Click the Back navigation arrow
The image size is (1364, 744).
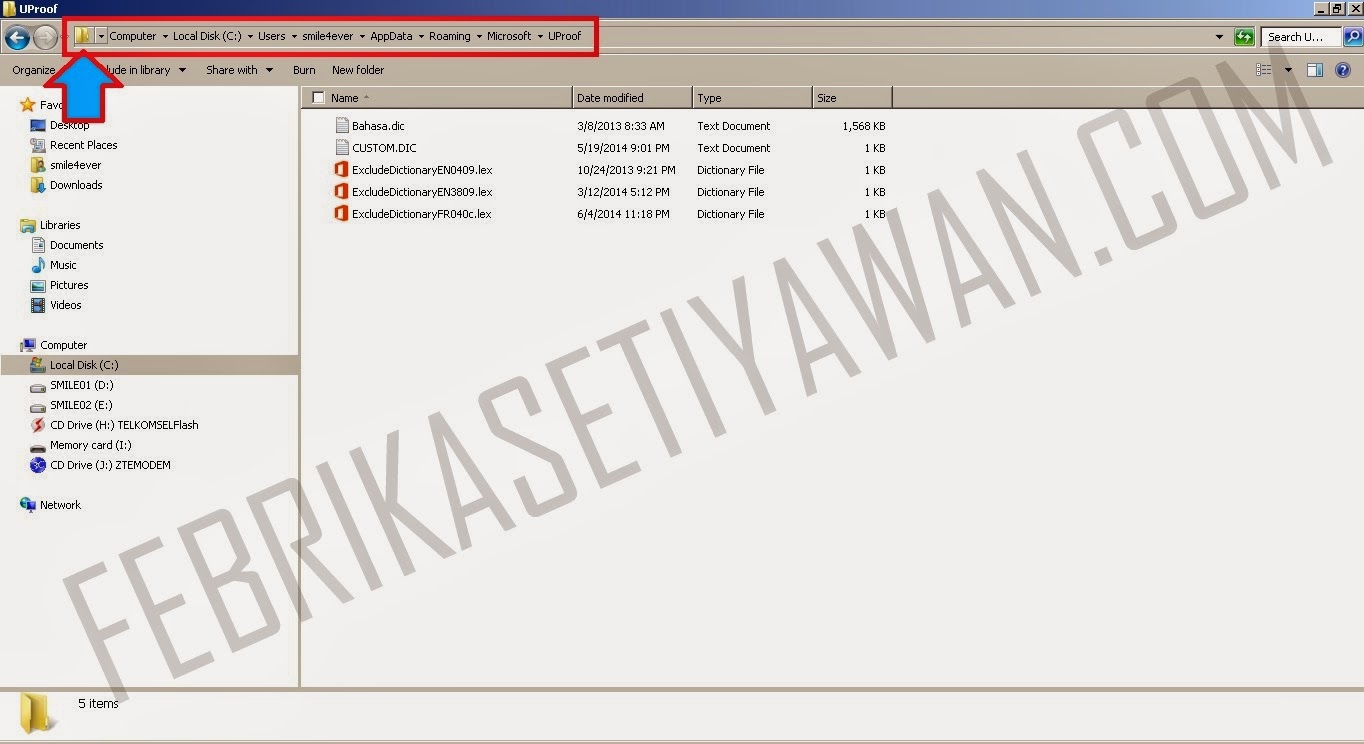pos(16,38)
